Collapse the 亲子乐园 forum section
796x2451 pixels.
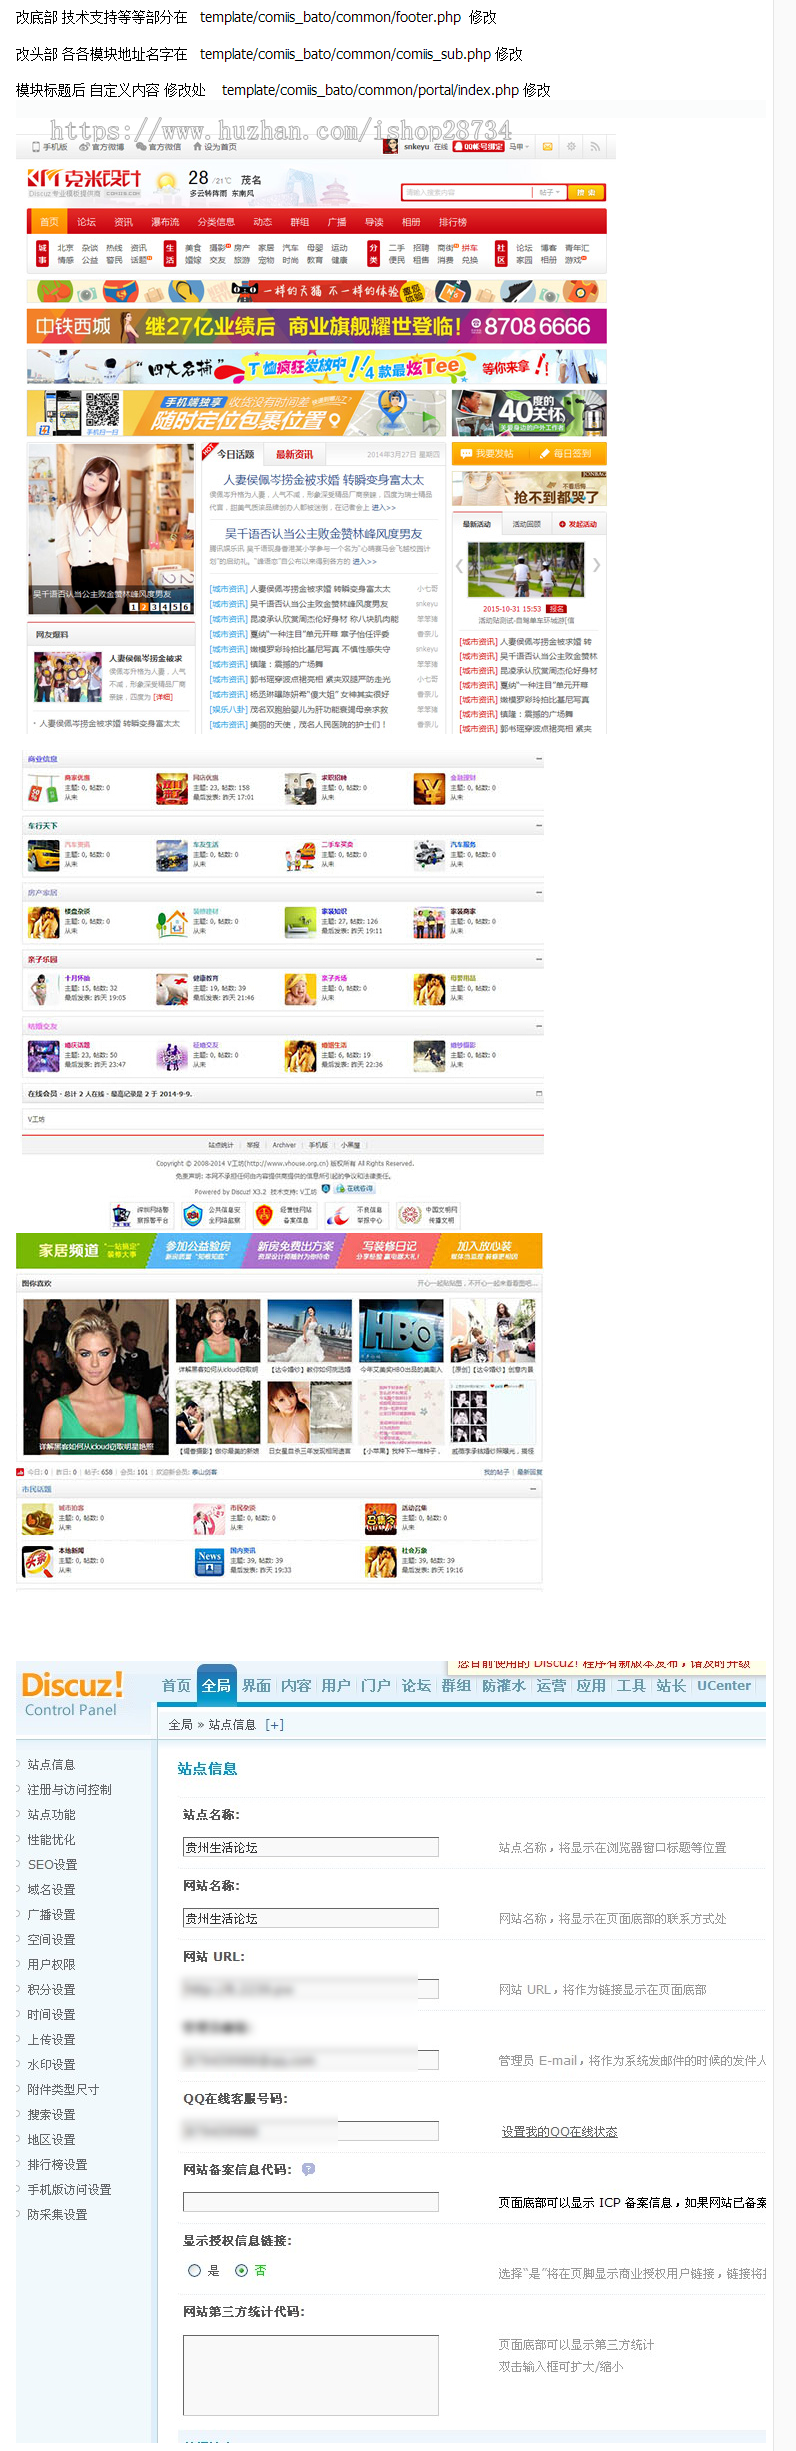point(539,960)
